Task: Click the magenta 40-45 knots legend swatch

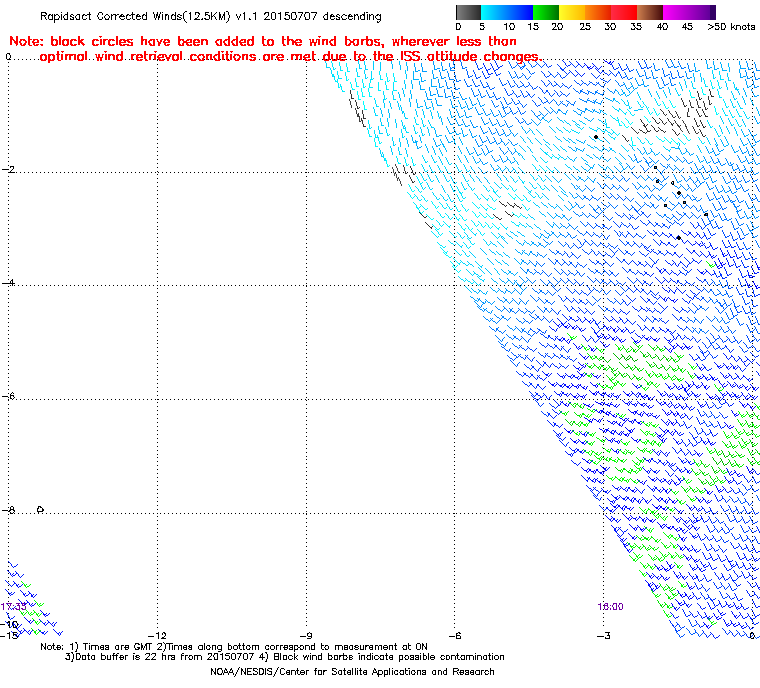Action: click(x=676, y=12)
